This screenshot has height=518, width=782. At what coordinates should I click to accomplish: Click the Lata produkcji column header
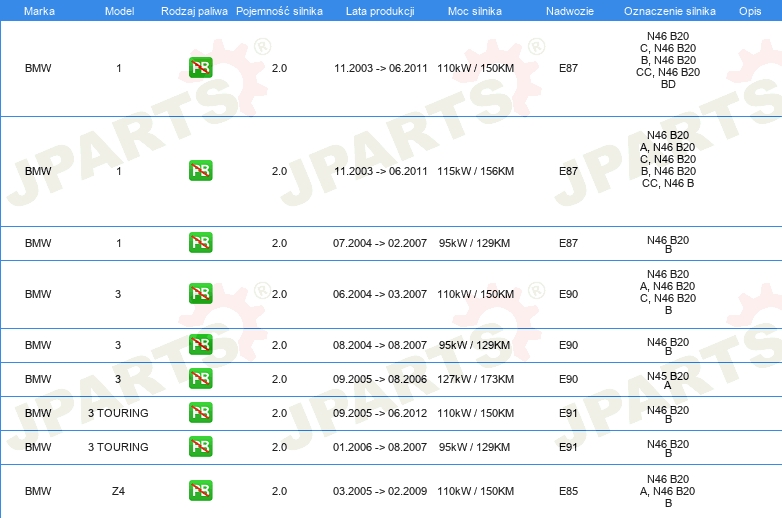pos(380,11)
